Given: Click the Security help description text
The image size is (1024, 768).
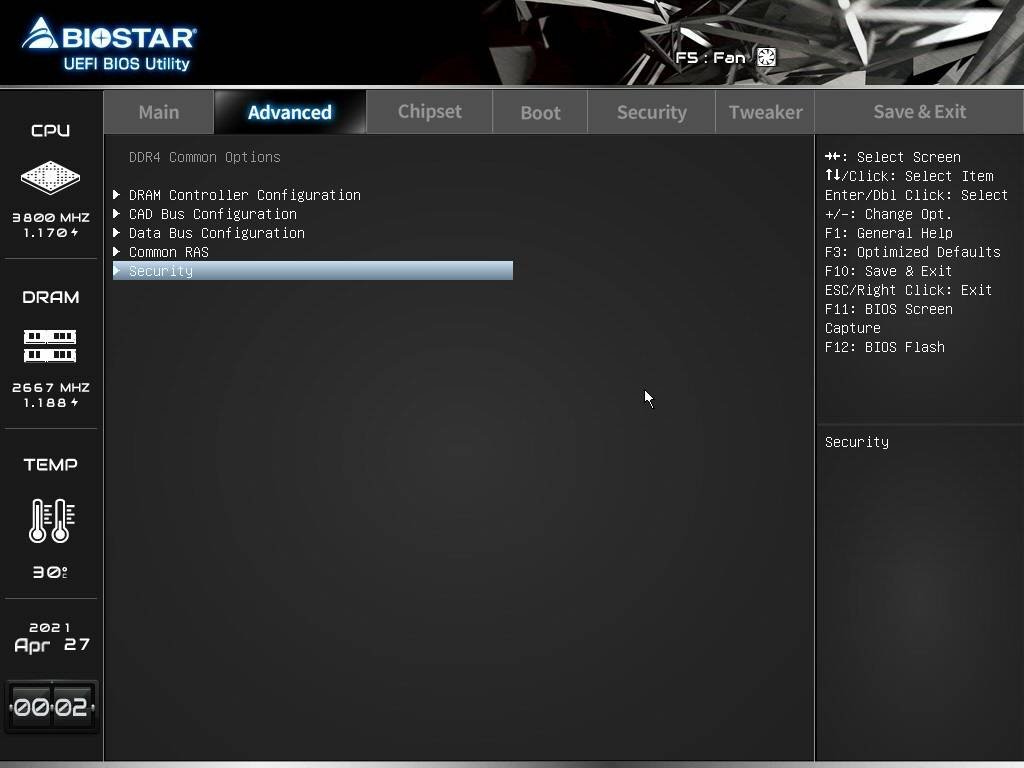Looking at the screenshot, I should 856,441.
